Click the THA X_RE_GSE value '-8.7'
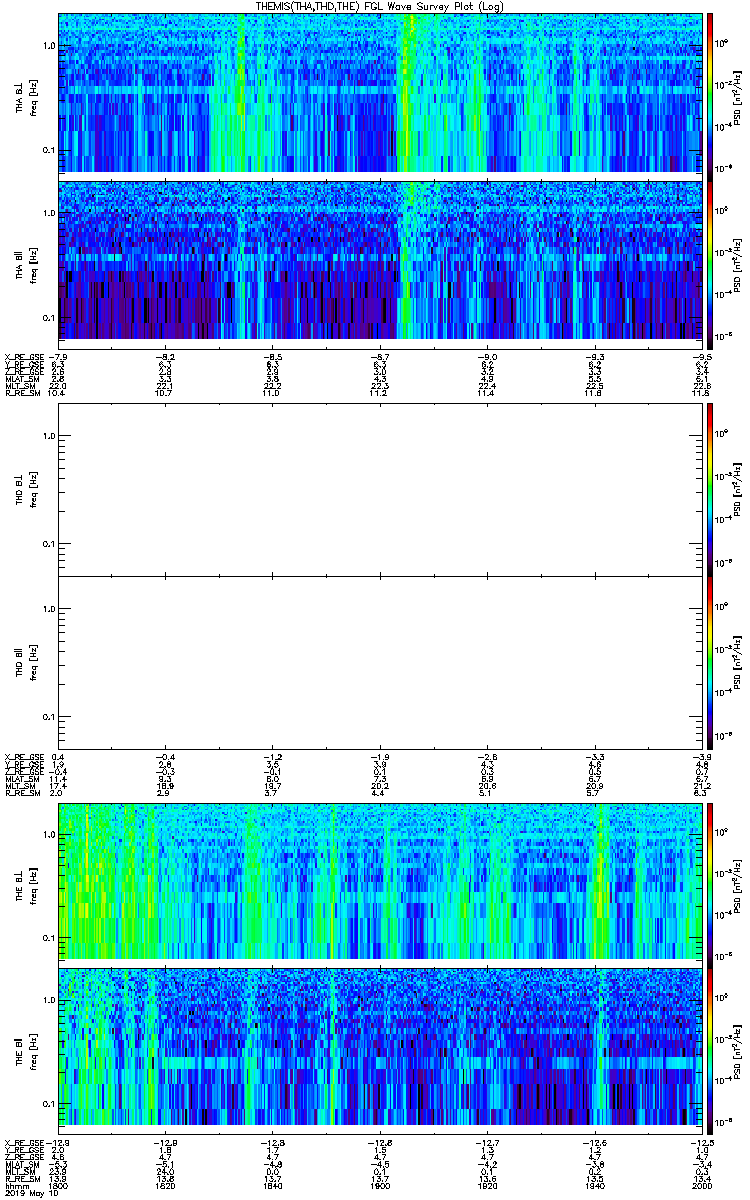 (x=380, y=356)
